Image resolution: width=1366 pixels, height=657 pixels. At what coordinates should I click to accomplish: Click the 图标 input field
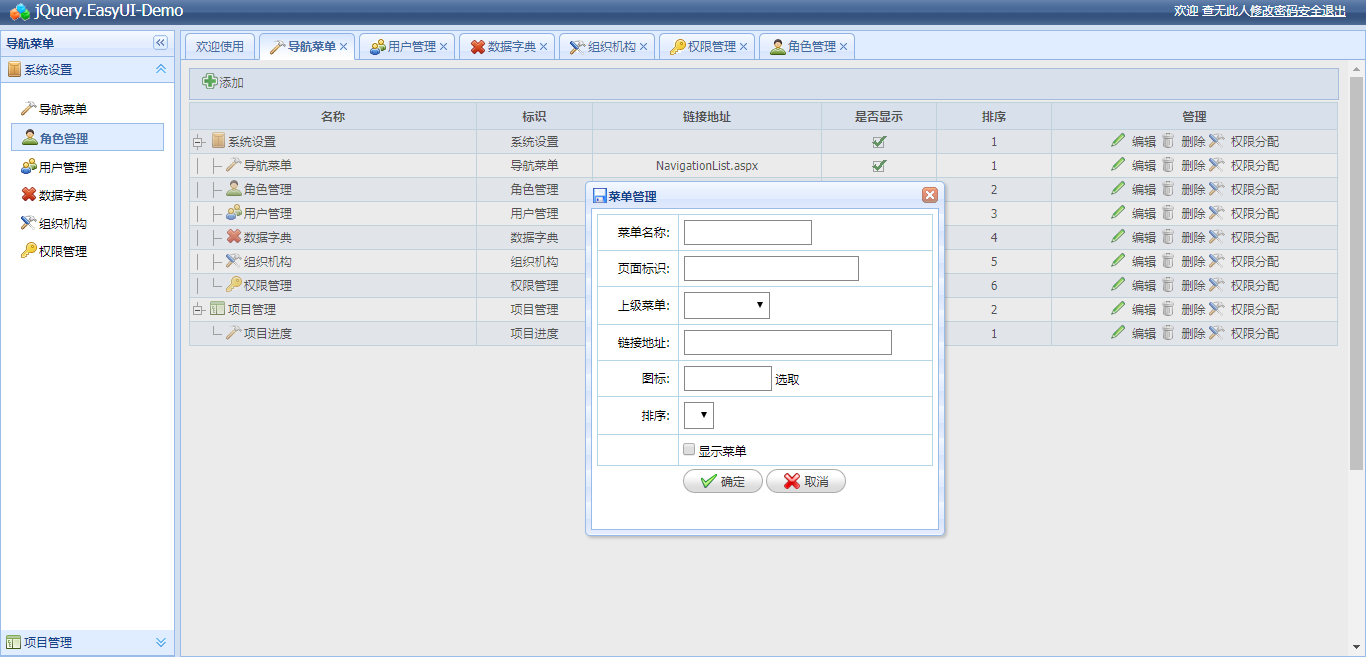pyautogui.click(x=728, y=378)
